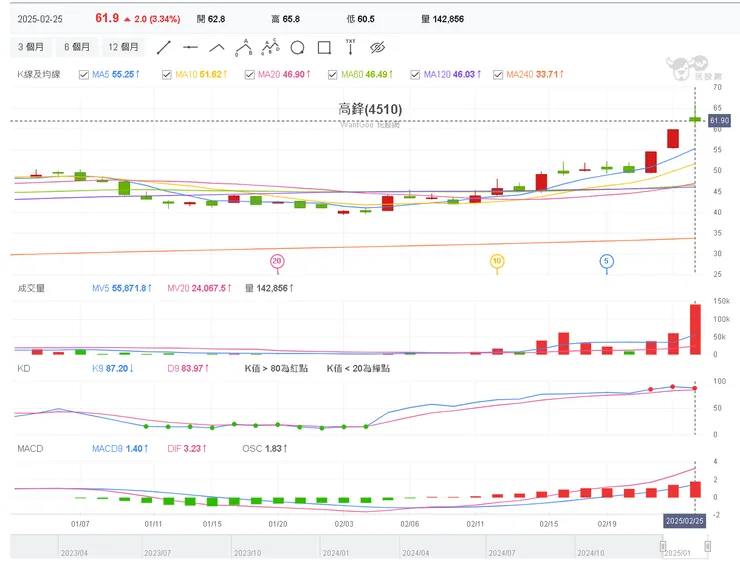Click the blue 5 marker on chart

[x=606, y=261]
